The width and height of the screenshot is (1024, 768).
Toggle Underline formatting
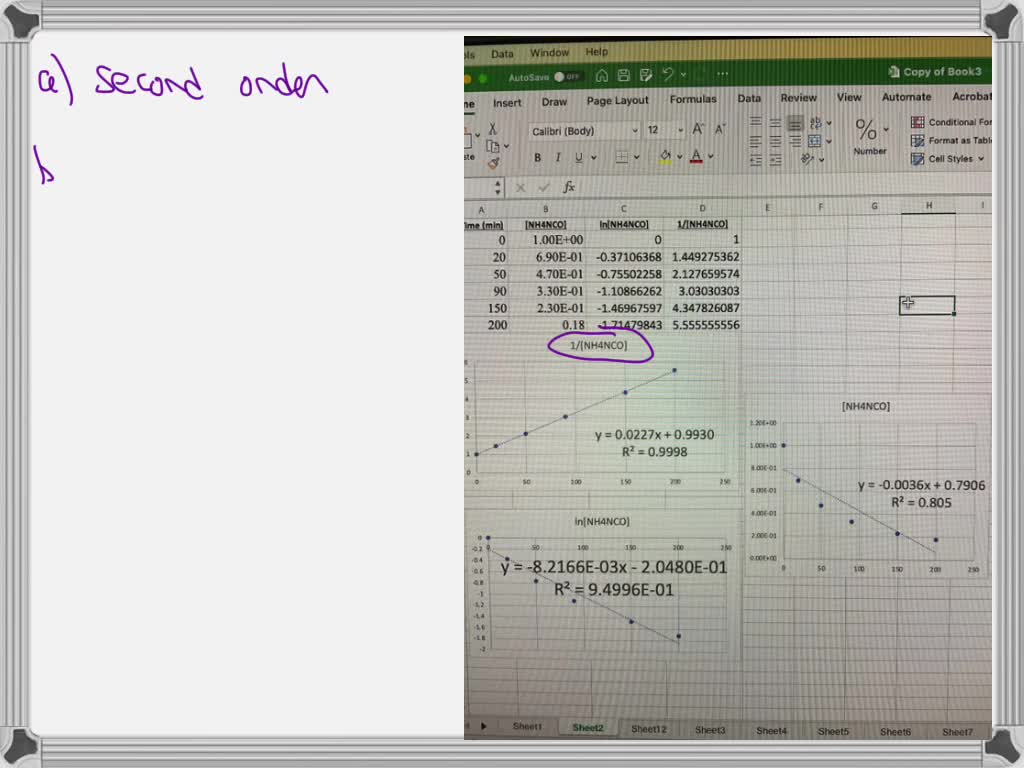pos(580,157)
